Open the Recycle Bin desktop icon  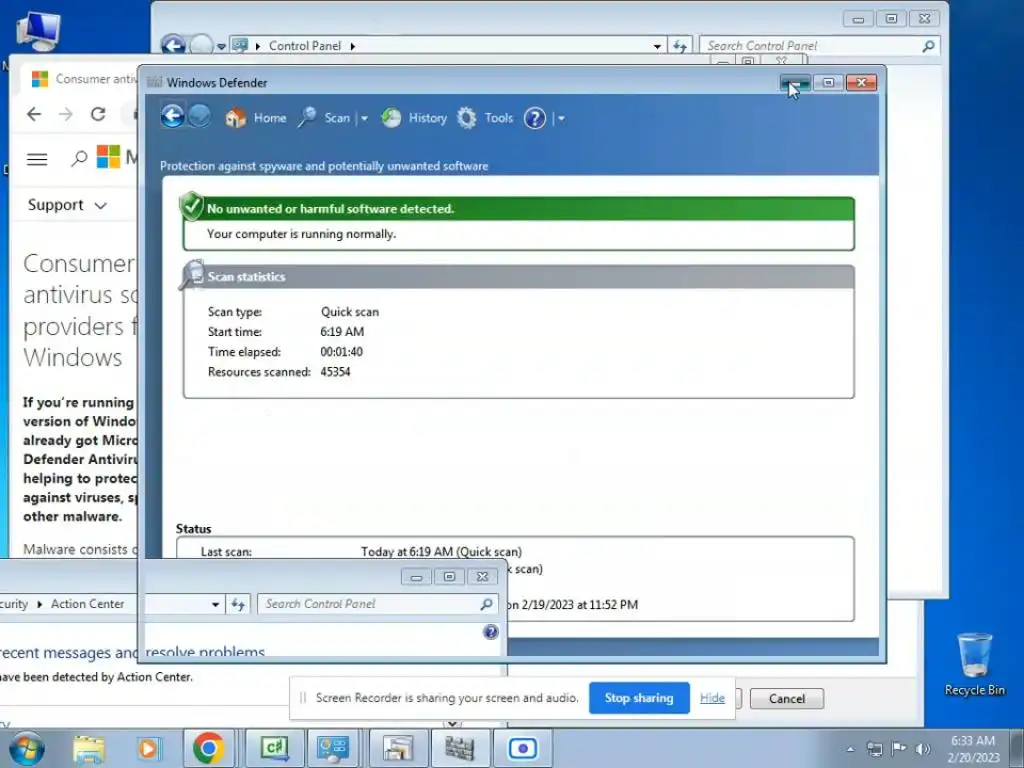coord(974,664)
